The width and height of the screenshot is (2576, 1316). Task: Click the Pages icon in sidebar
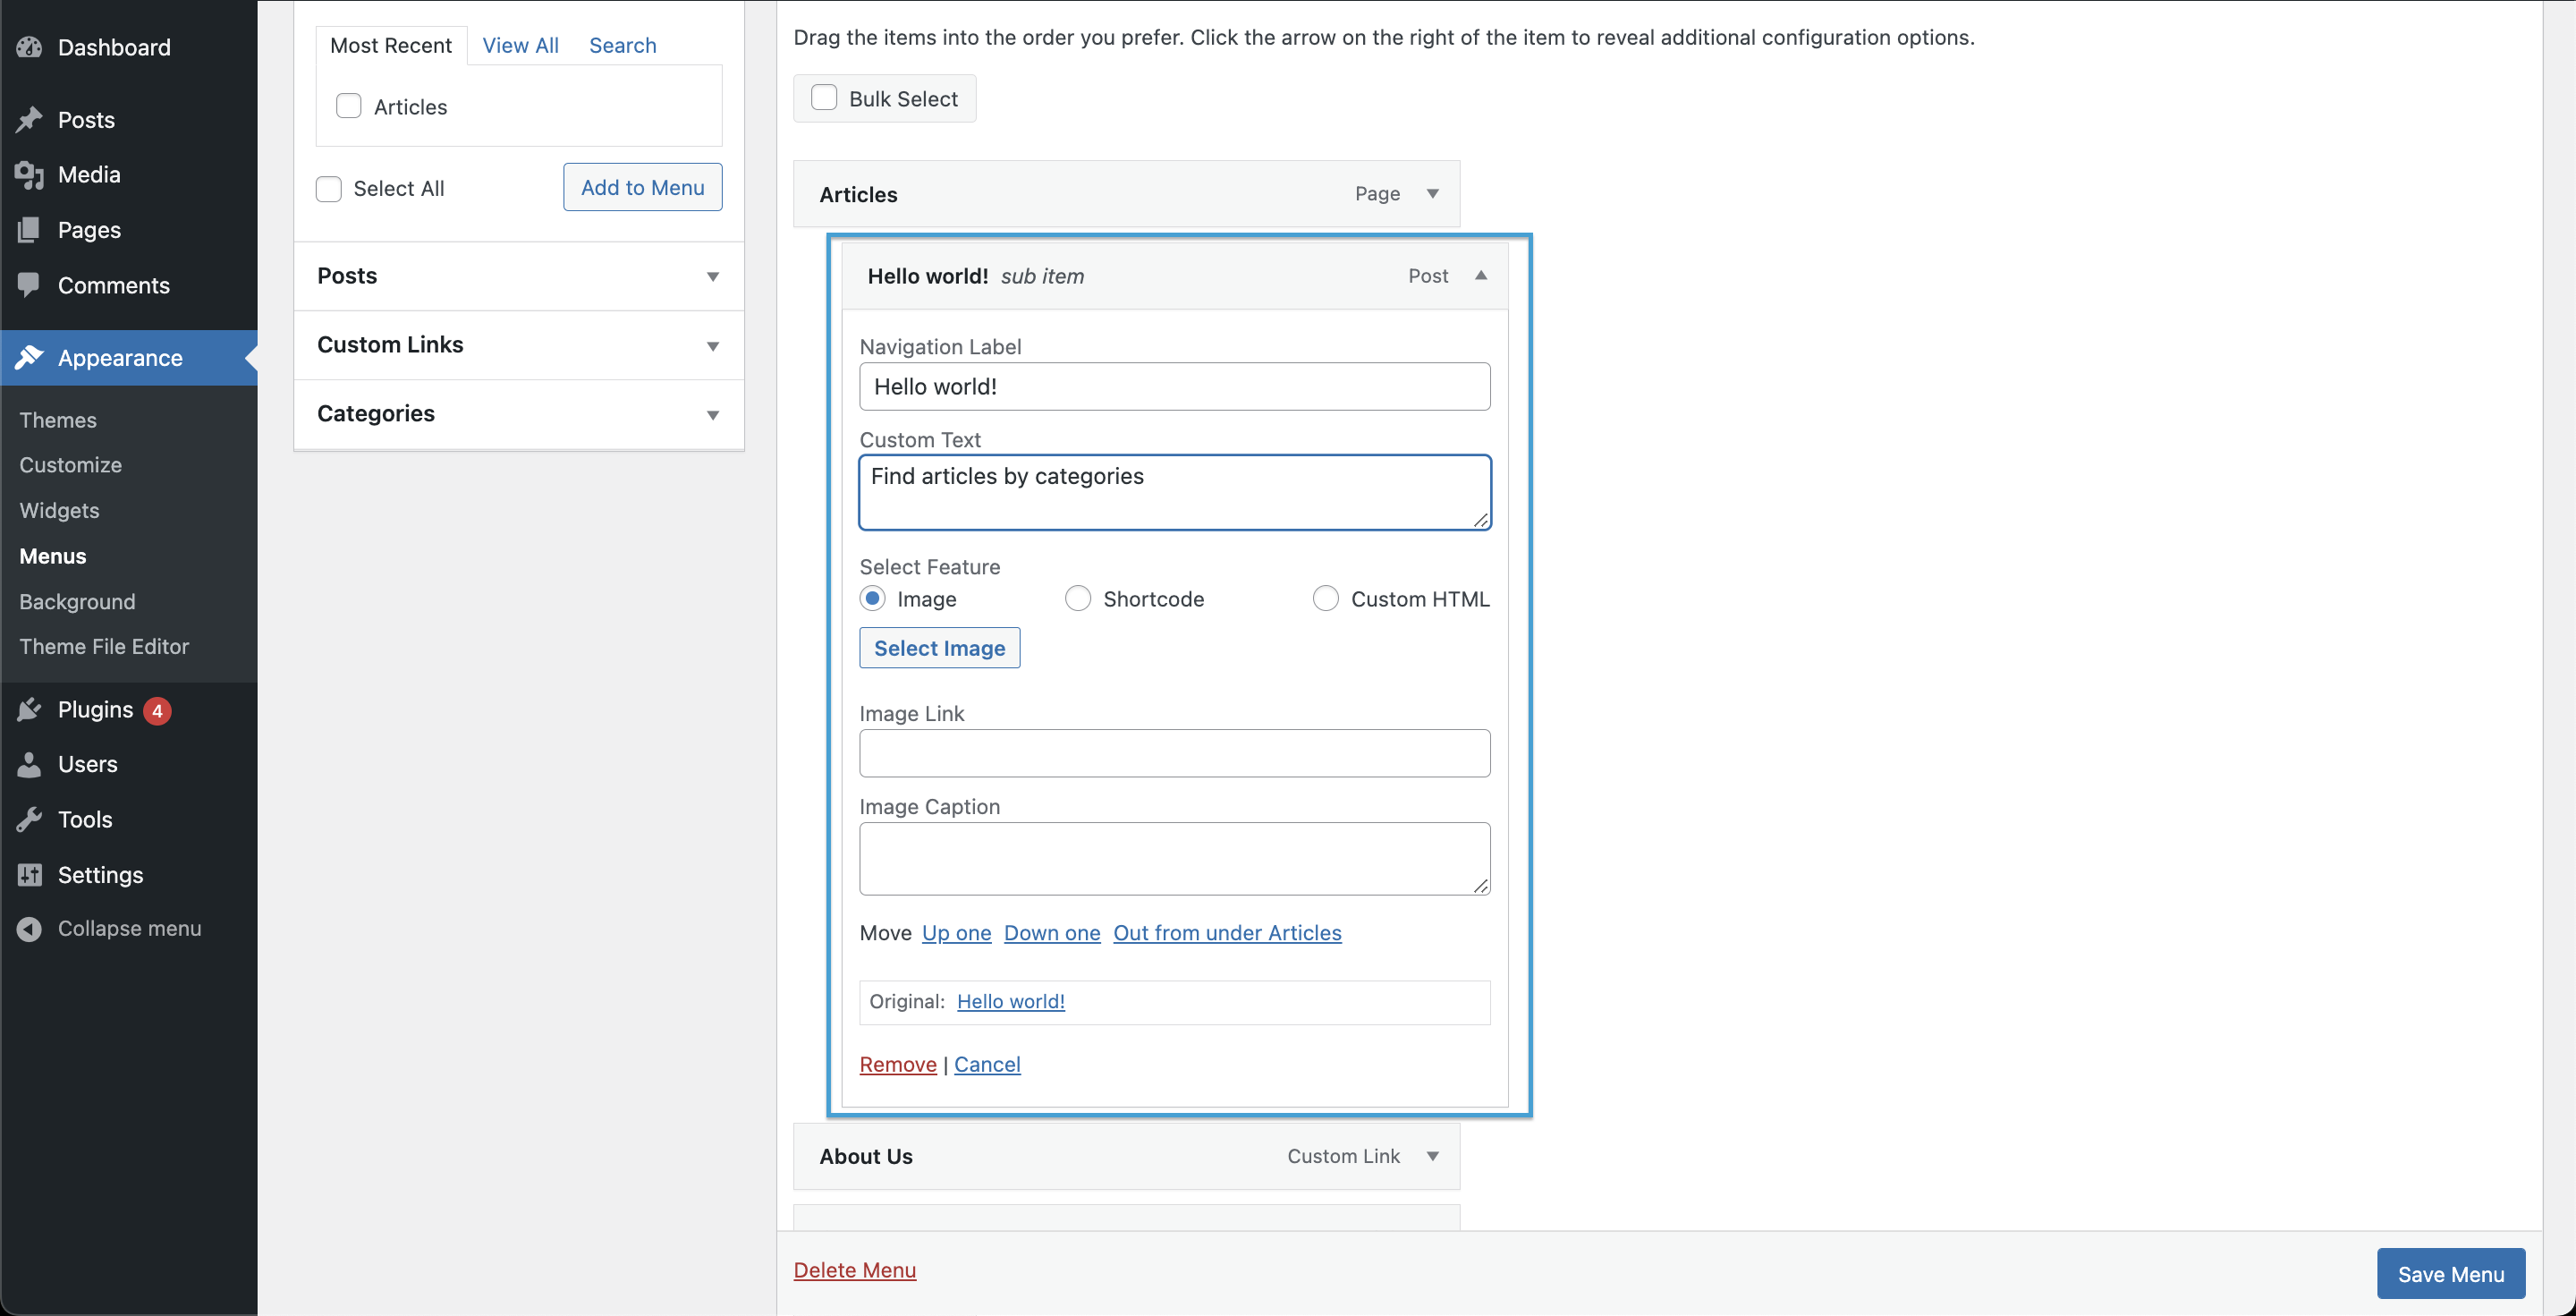29,230
